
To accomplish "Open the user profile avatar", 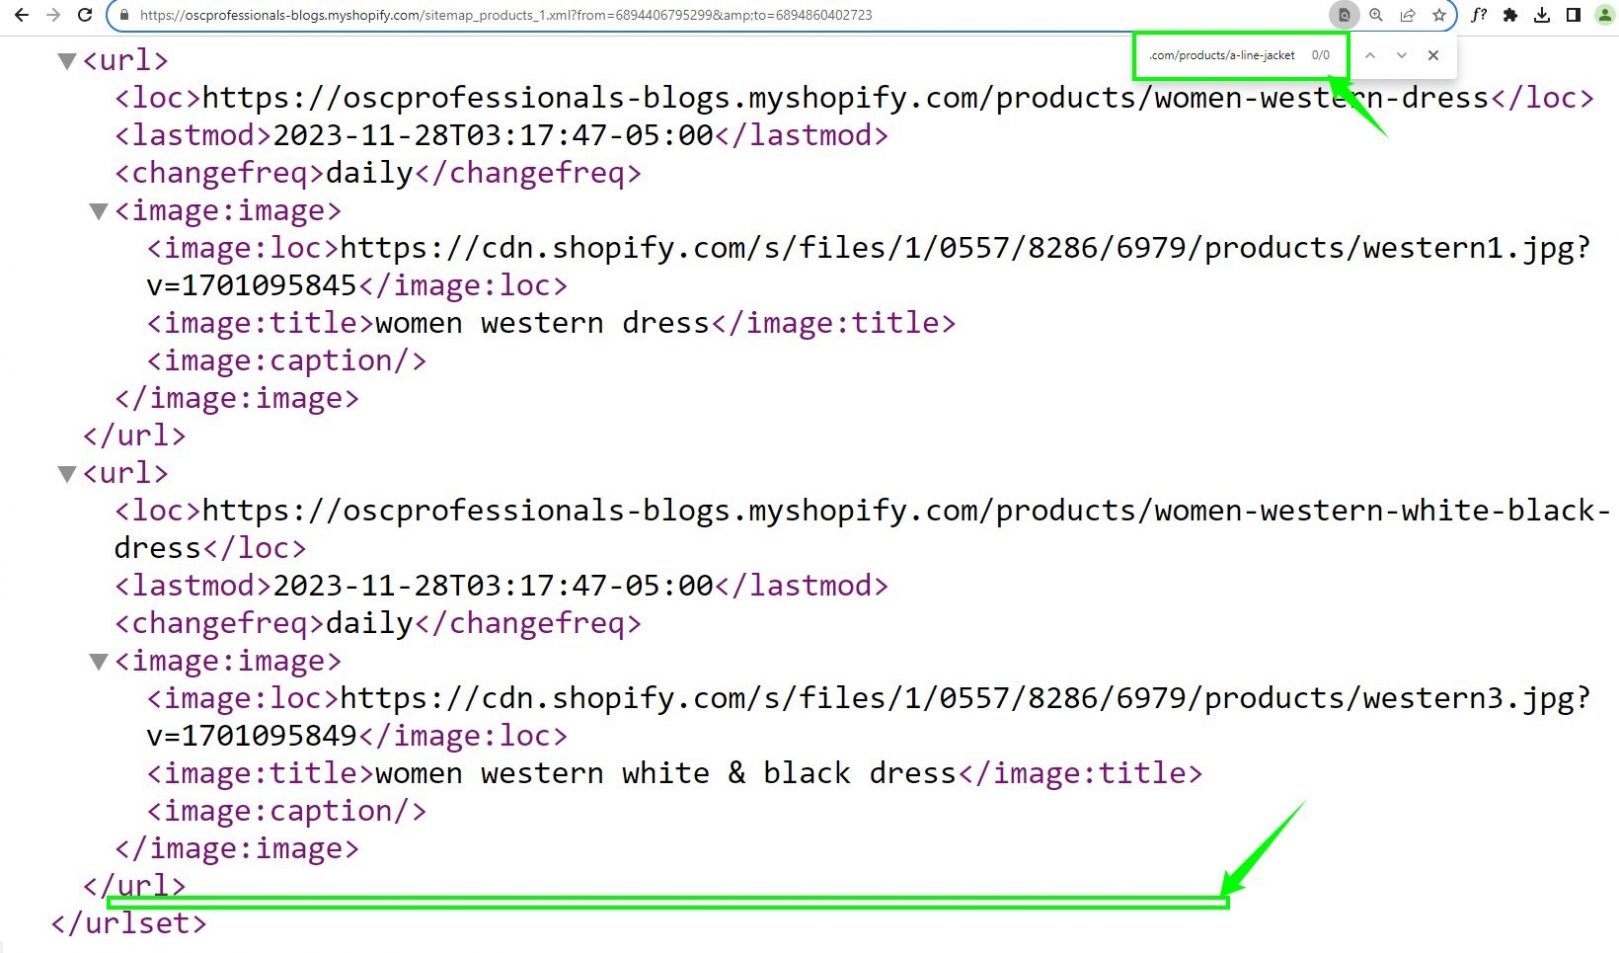I will [x=1604, y=15].
